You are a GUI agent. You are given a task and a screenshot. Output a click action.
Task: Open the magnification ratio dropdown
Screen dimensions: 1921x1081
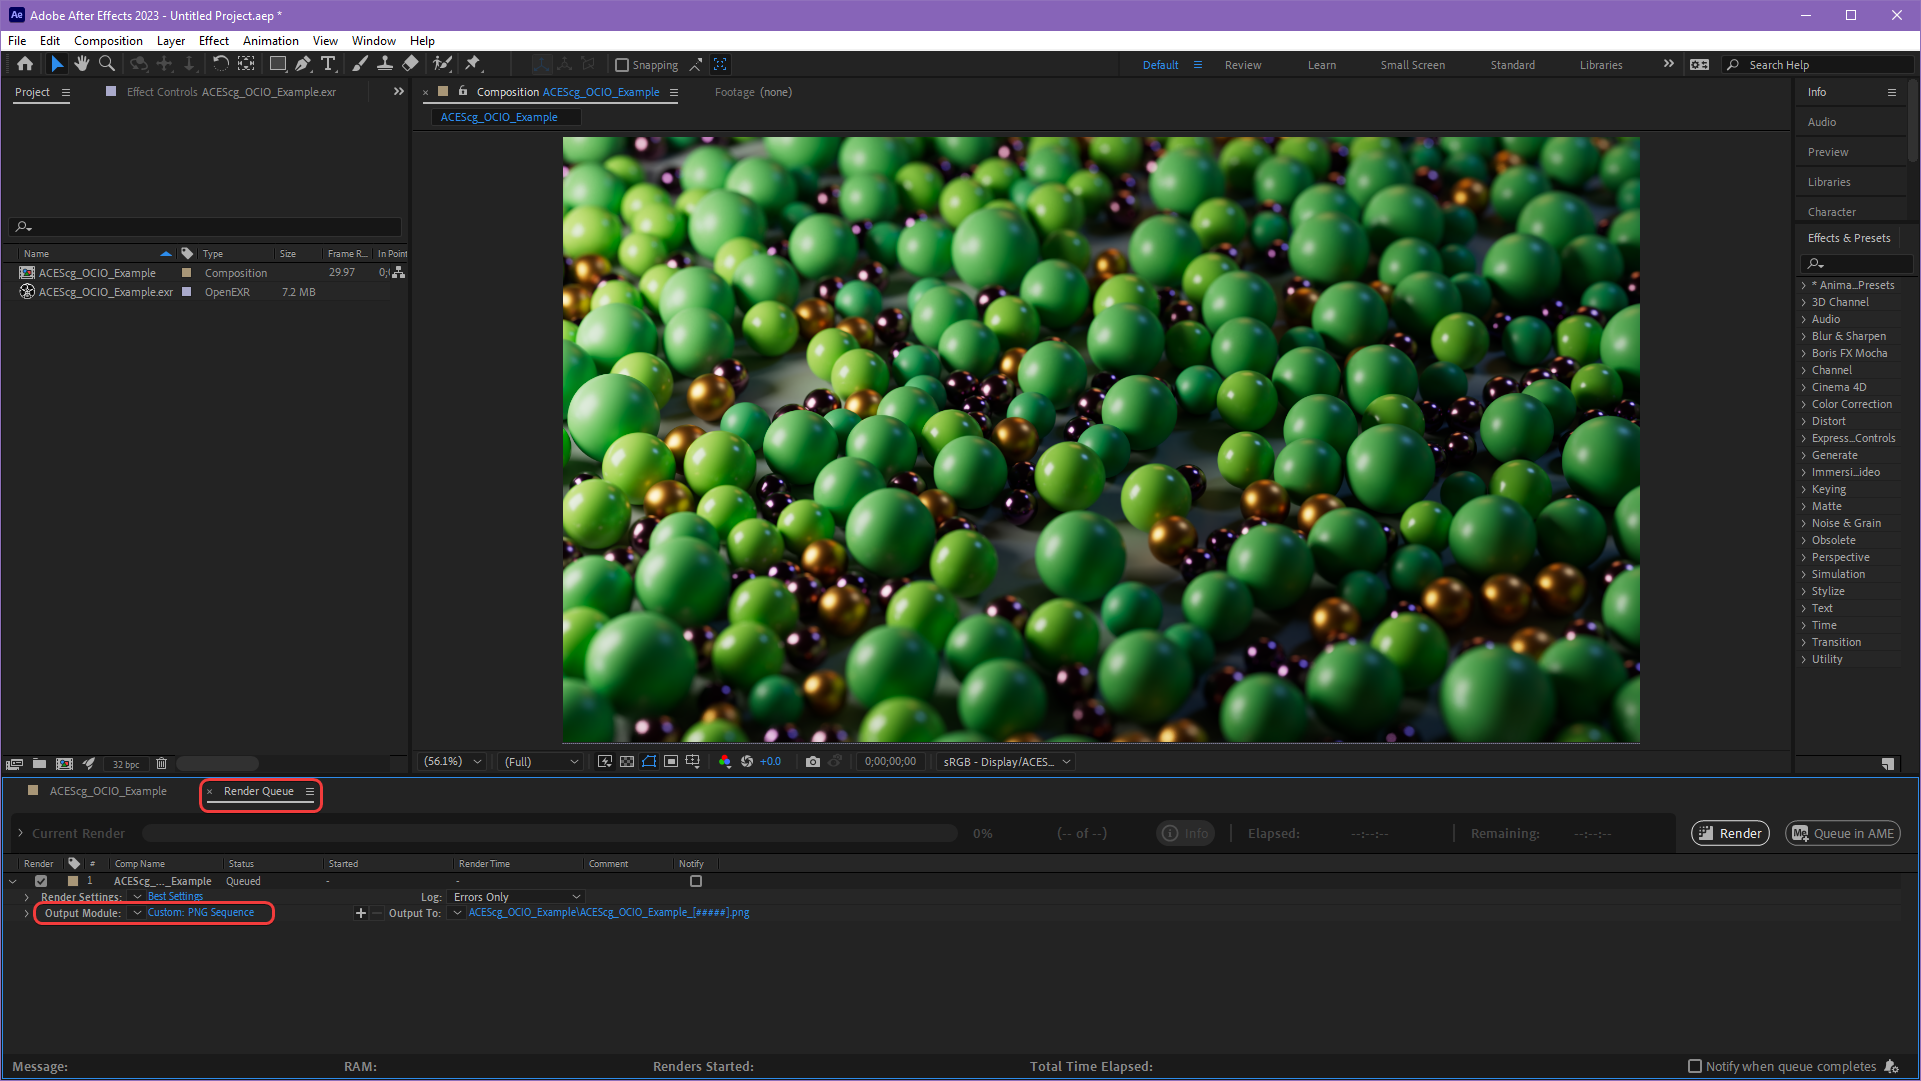click(453, 762)
